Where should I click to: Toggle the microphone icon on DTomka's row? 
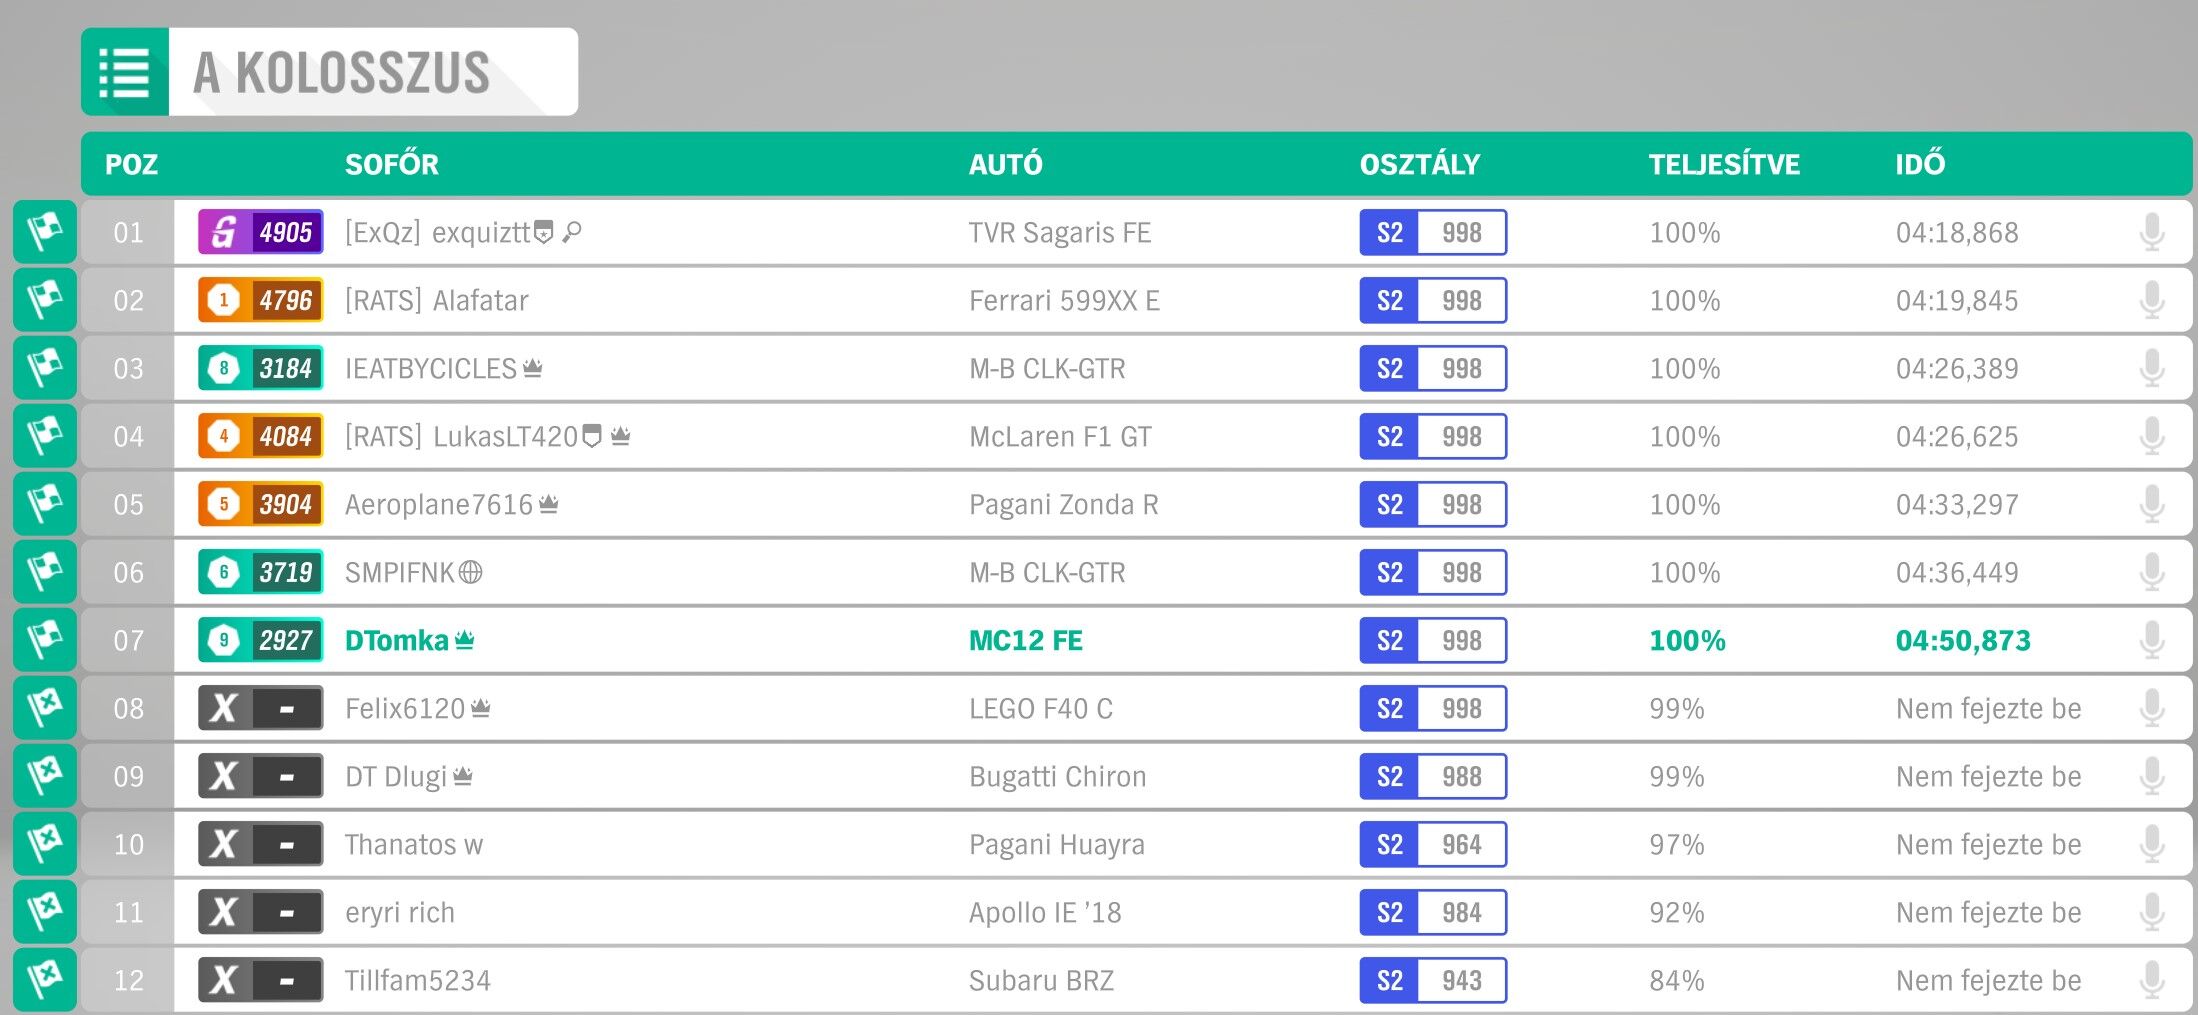point(2152,640)
